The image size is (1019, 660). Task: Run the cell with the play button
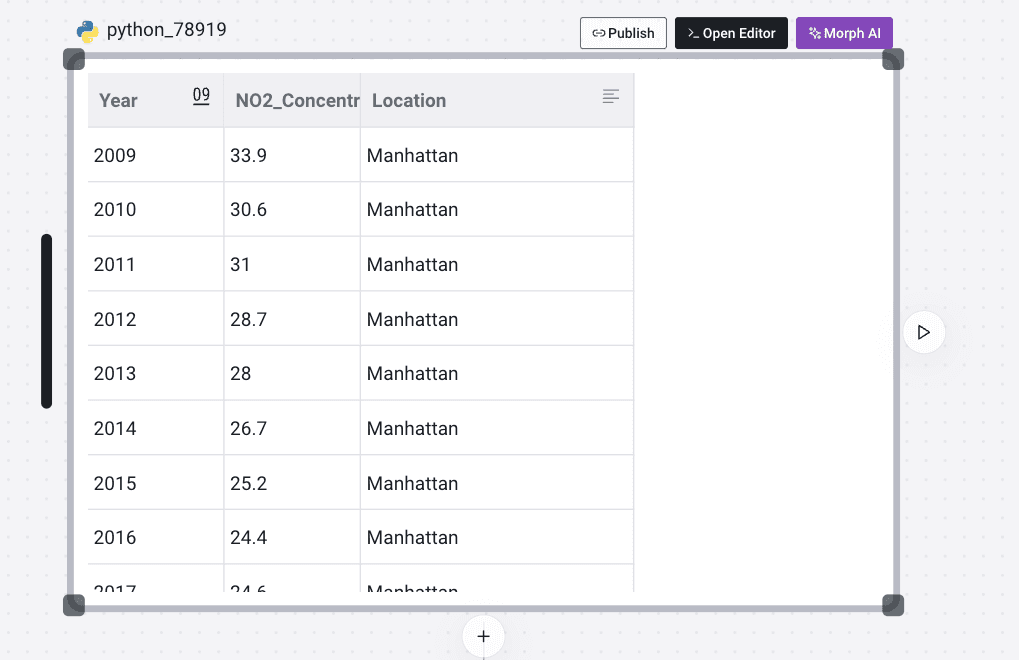point(923,332)
